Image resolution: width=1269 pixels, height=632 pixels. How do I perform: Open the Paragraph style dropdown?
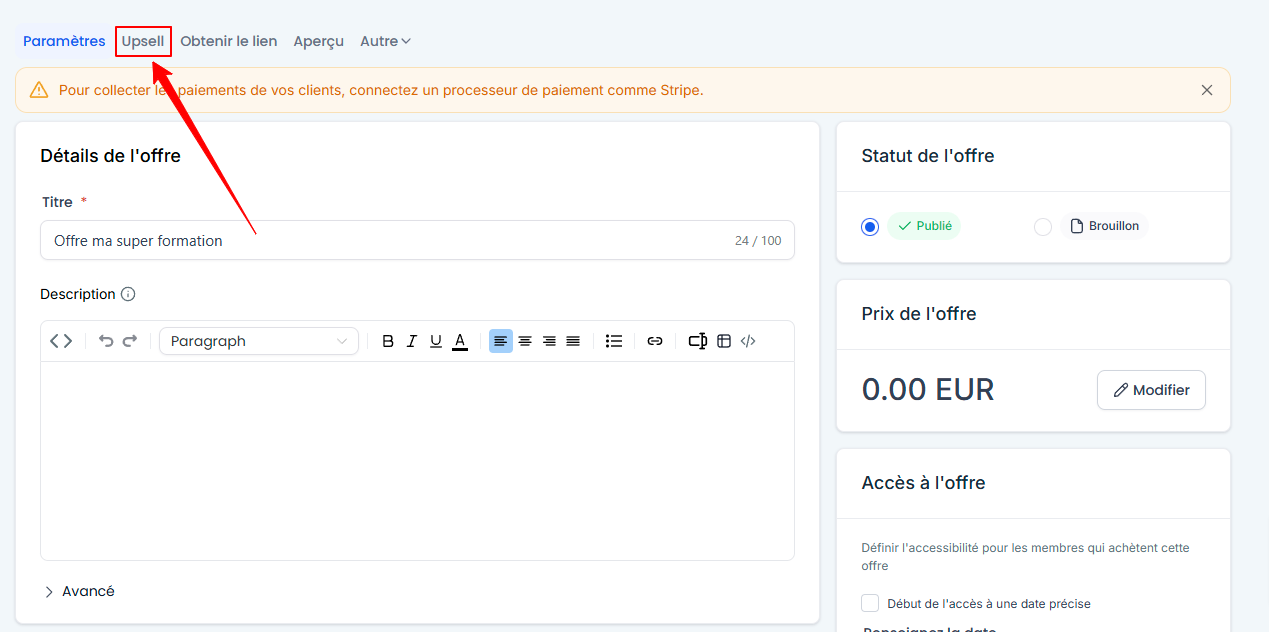[259, 341]
